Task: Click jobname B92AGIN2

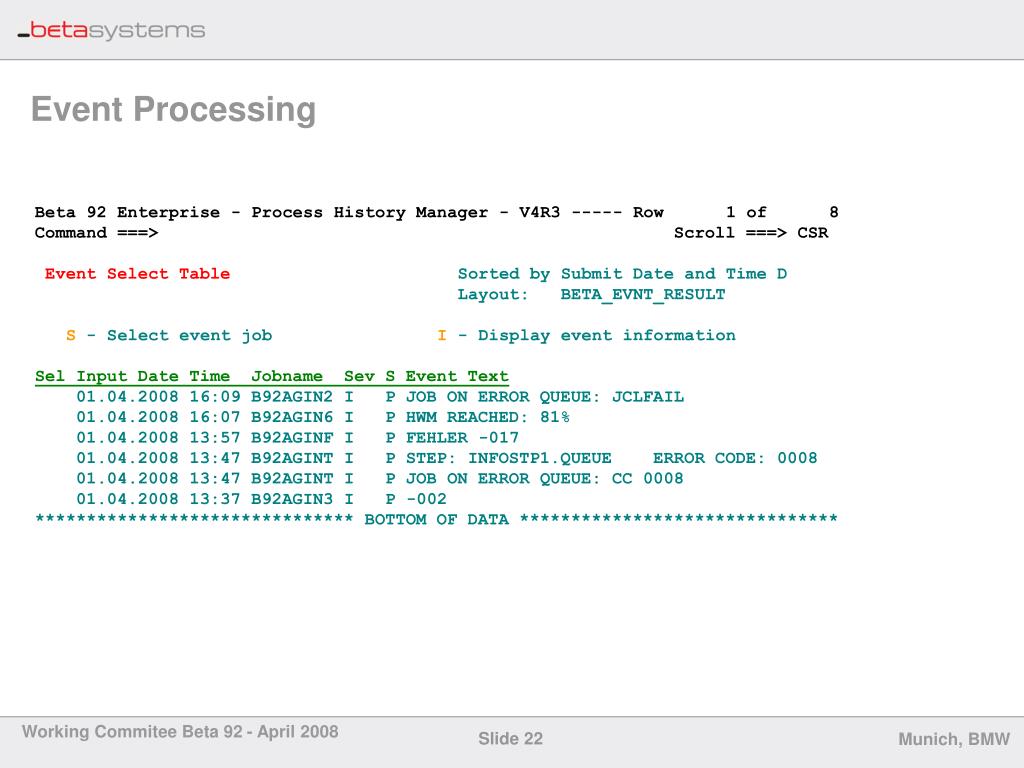Action: pyautogui.click(x=292, y=397)
